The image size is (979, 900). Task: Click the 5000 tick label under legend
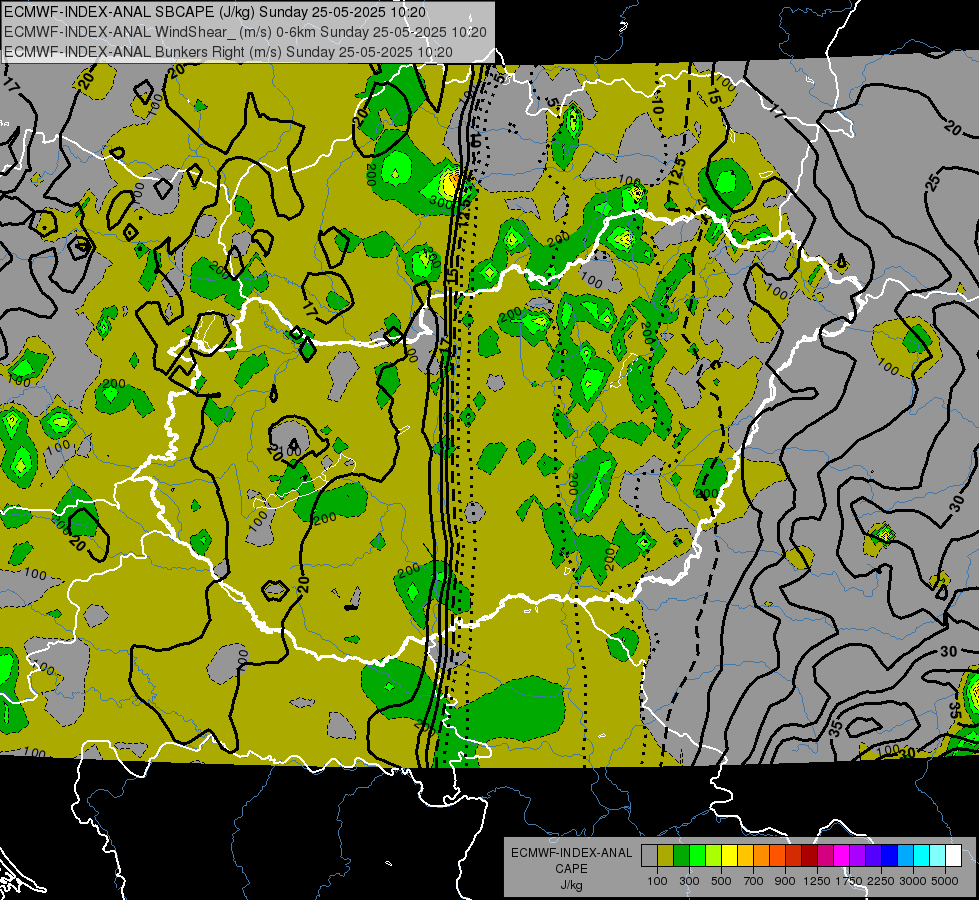point(945,881)
